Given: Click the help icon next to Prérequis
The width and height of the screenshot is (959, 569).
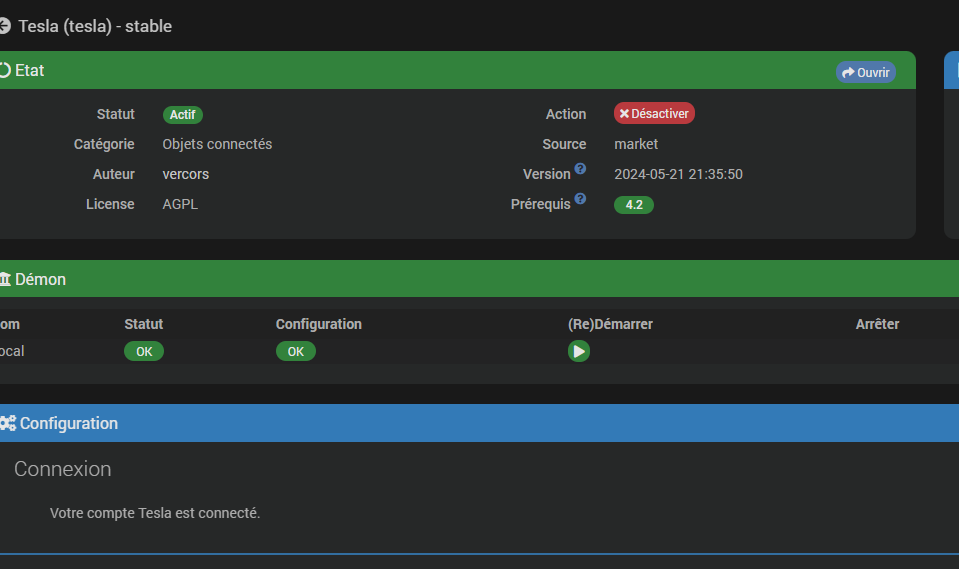Looking at the screenshot, I should [x=580, y=198].
